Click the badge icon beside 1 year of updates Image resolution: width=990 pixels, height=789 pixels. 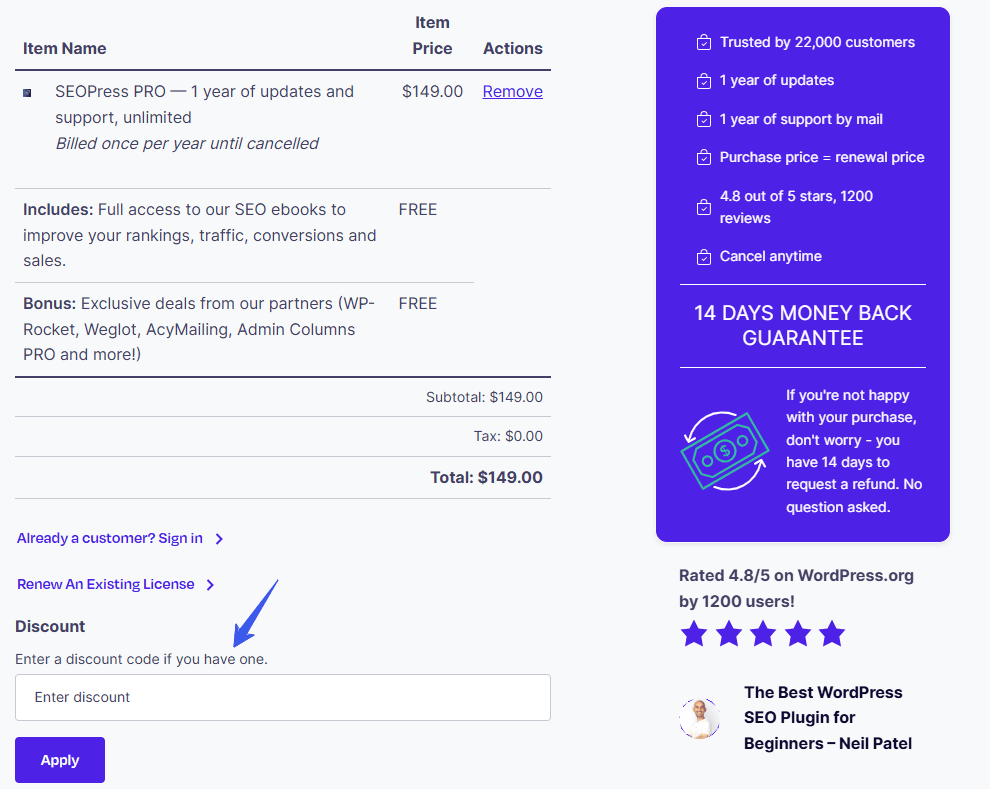[704, 80]
